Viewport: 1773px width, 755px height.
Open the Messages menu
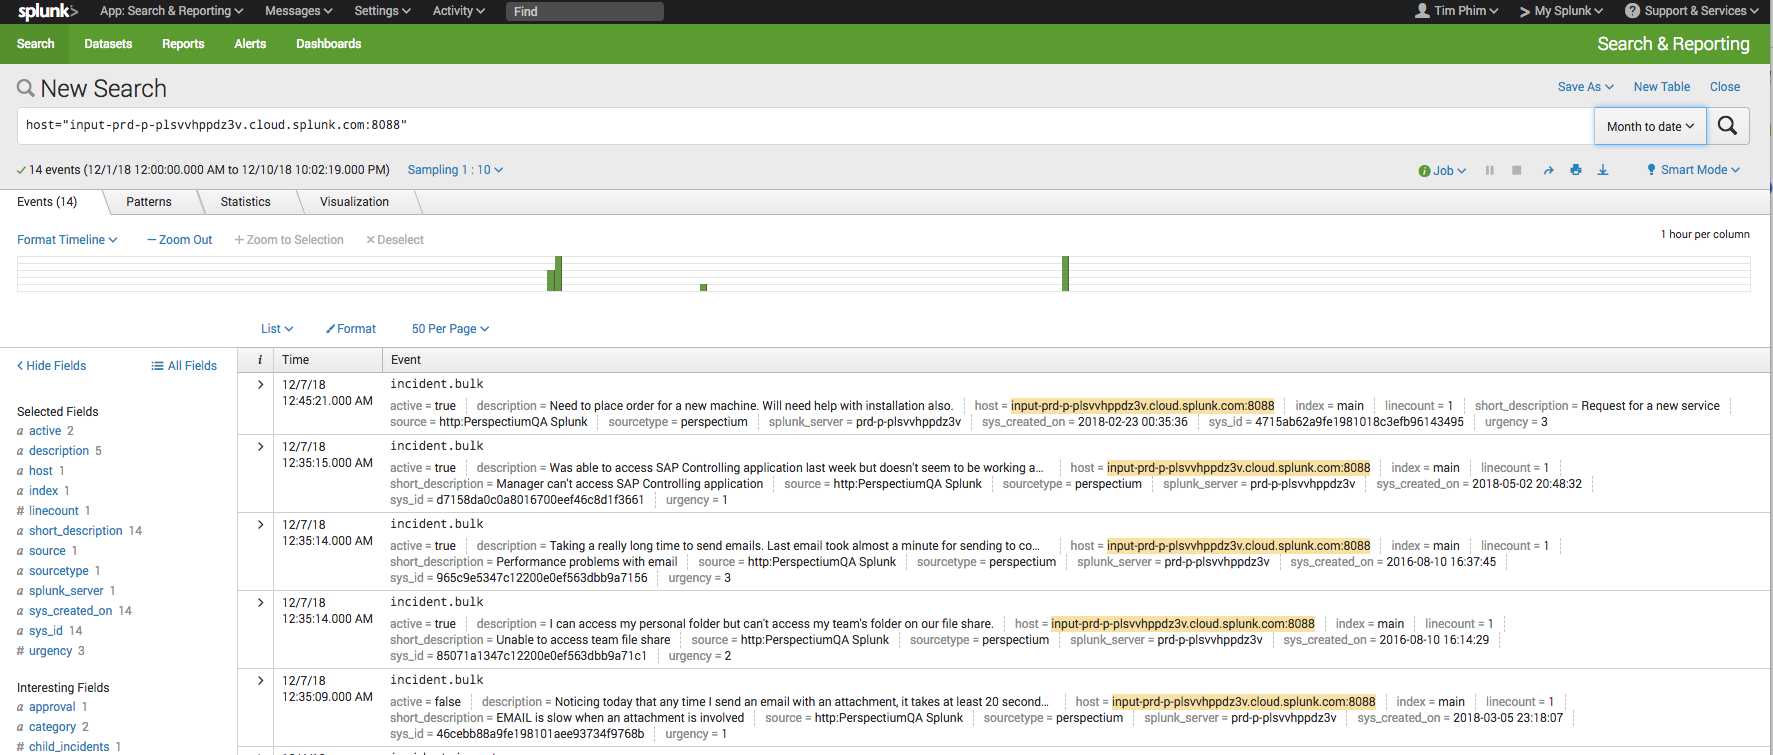click(299, 11)
